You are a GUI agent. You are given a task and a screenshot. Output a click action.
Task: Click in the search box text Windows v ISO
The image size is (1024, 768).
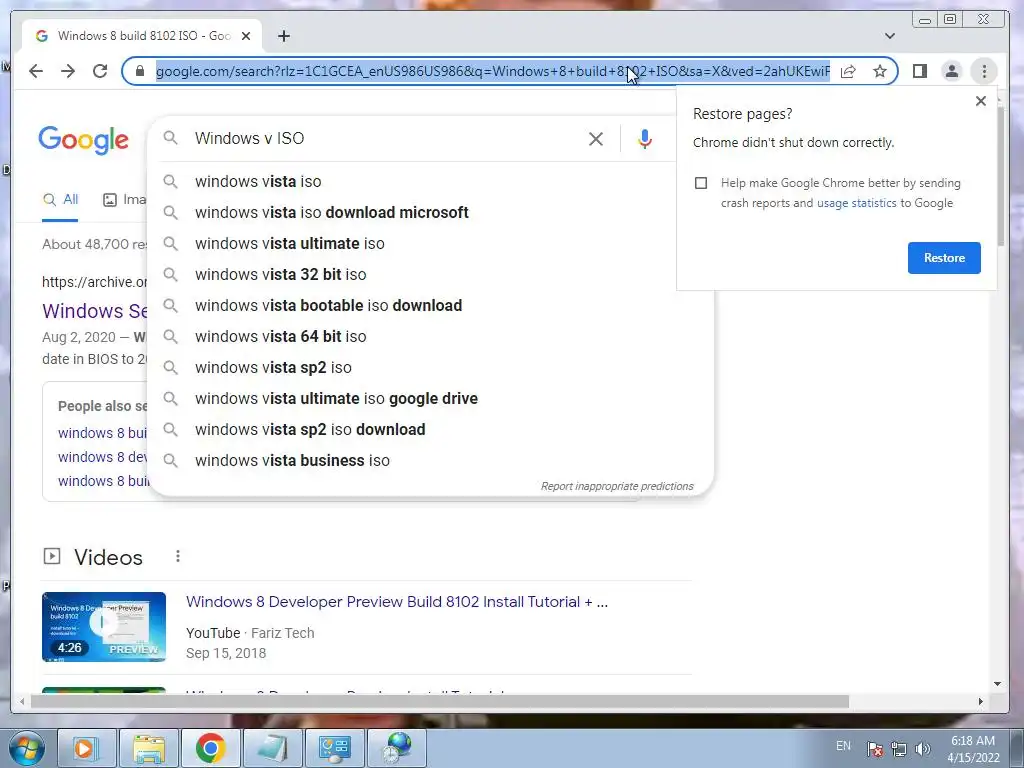(x=249, y=138)
